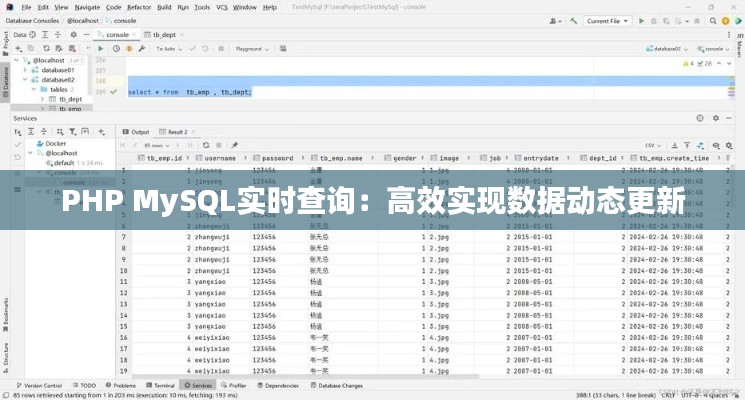Screen dimensions: 745x400
Task: Open the Refactor menu
Action: pos(139,7)
